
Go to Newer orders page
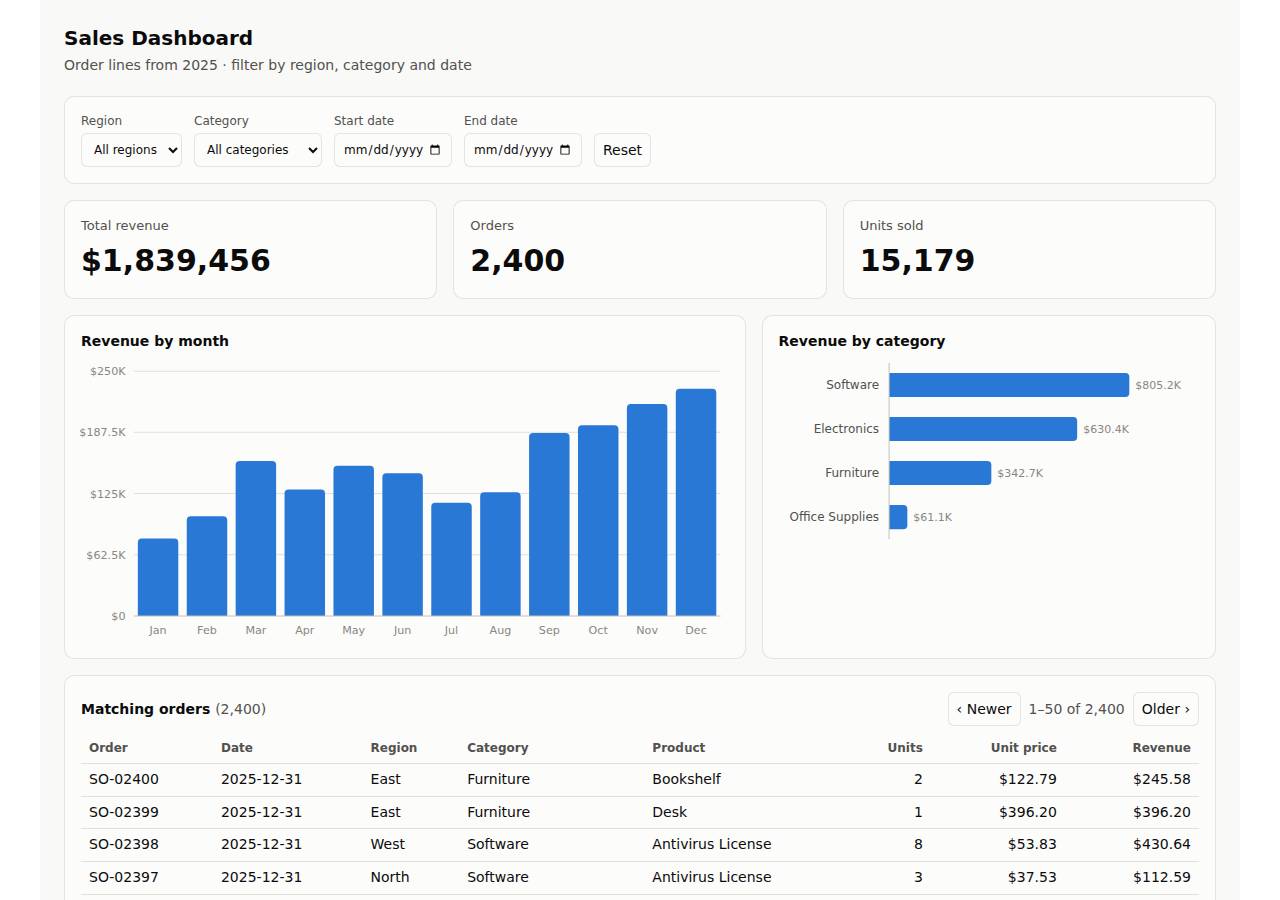pyautogui.click(x=984, y=709)
